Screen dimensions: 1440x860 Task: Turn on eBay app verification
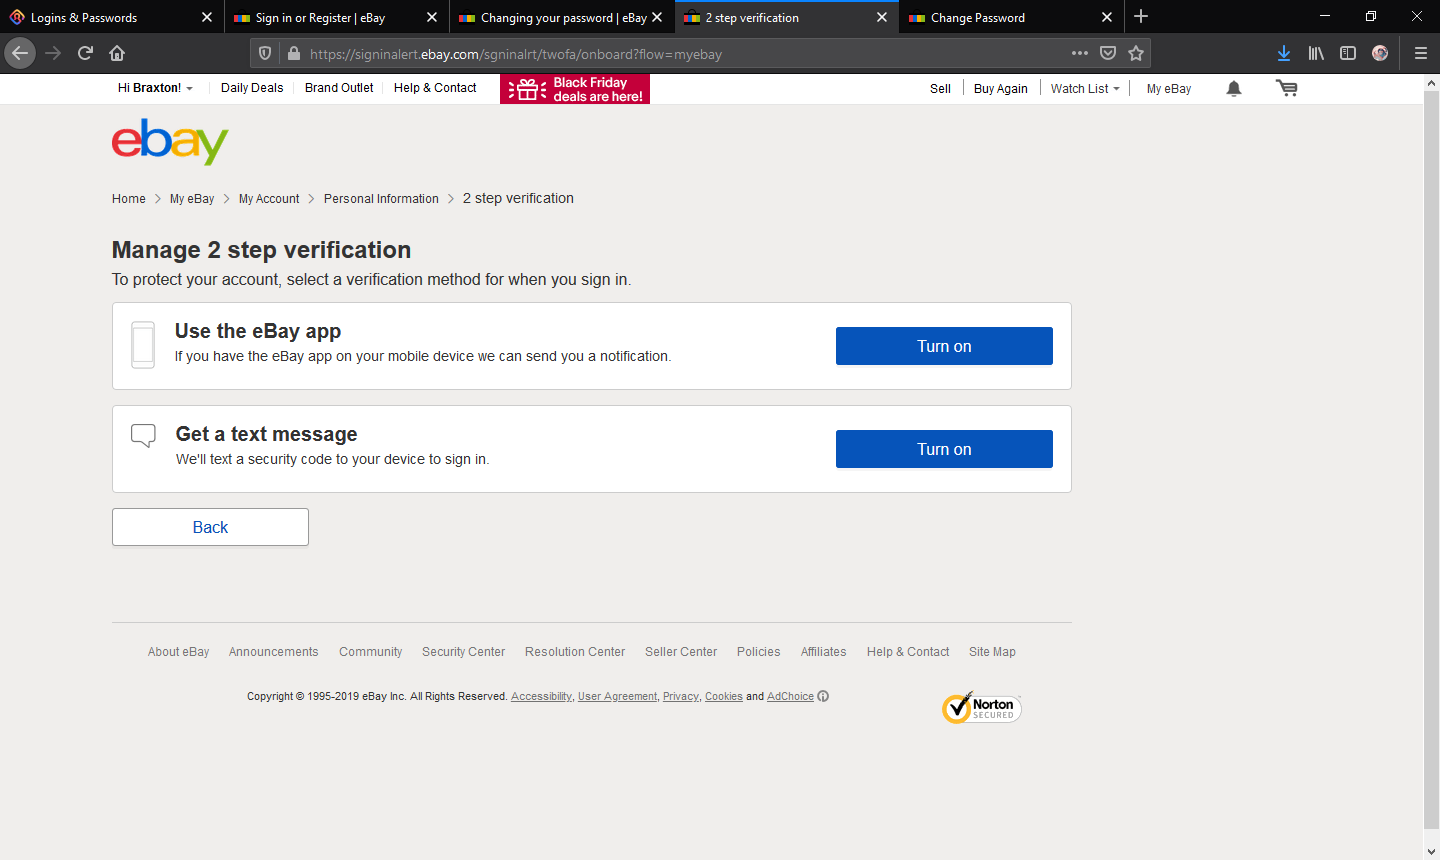click(943, 346)
